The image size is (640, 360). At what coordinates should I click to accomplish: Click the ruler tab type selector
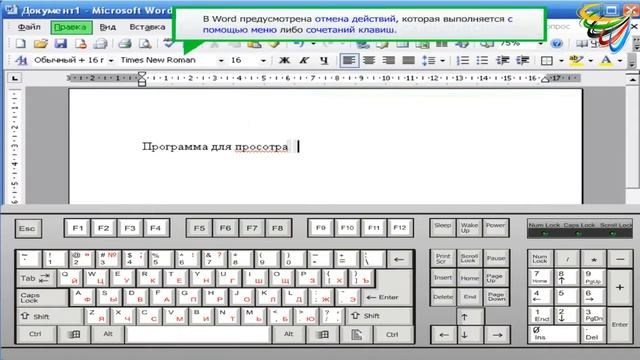(15, 78)
